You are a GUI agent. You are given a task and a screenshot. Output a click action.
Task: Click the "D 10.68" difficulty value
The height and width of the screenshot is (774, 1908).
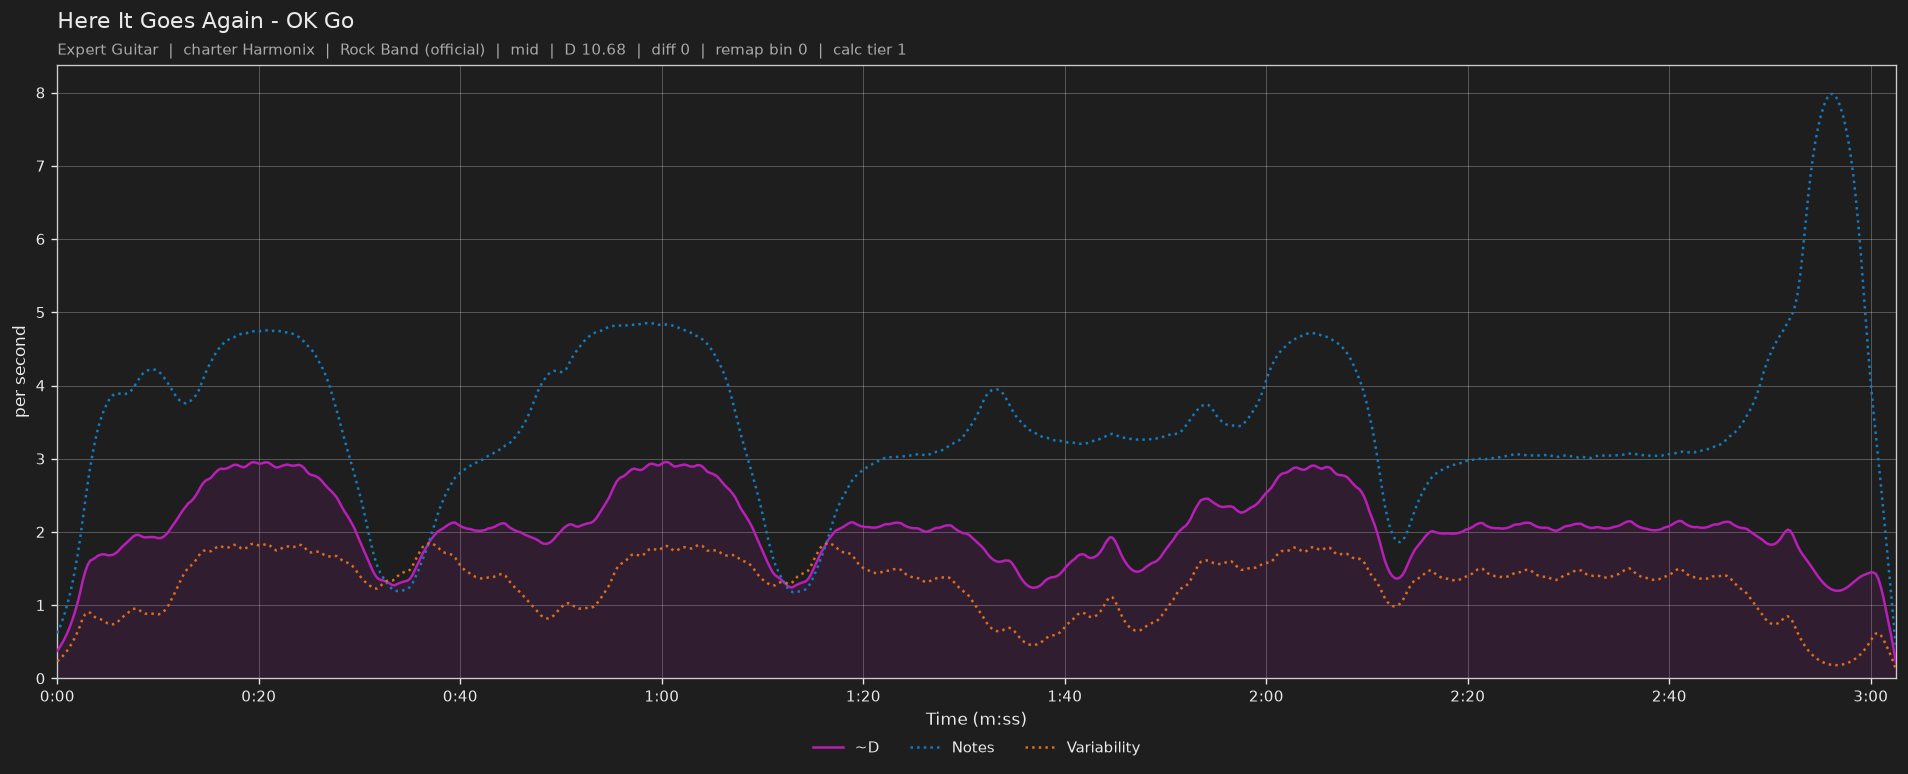[595, 50]
